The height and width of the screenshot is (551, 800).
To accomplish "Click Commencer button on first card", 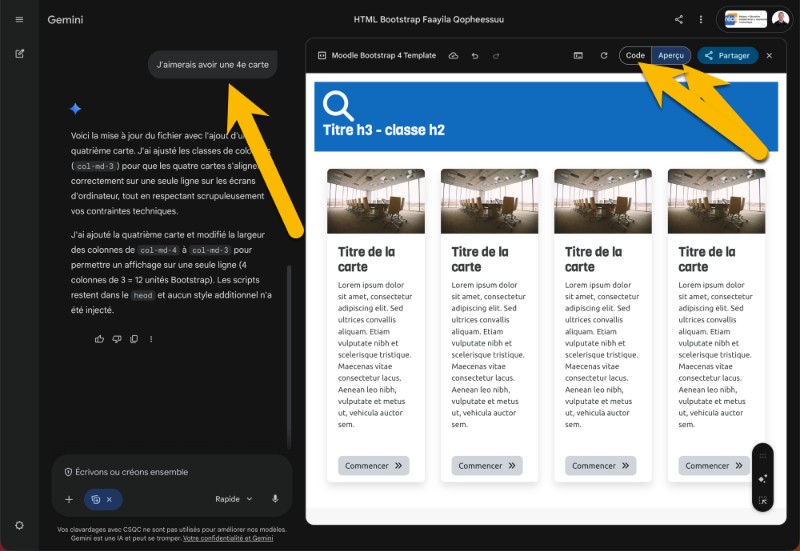I will [x=373, y=466].
